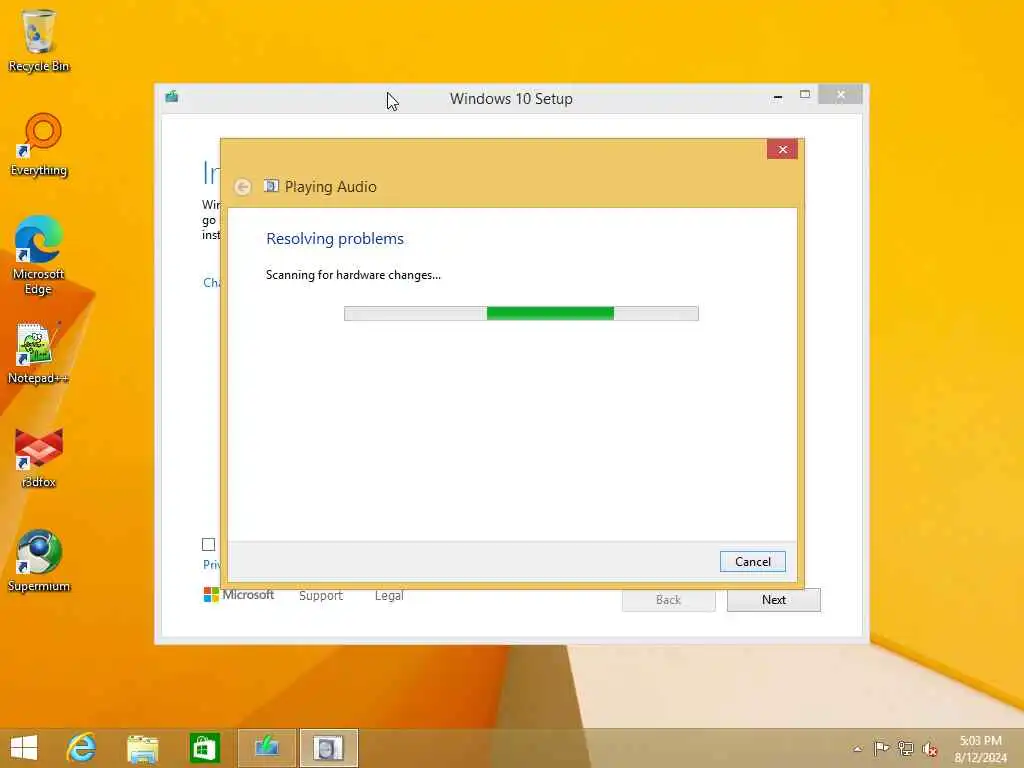This screenshot has height=768, width=1024.
Task: Click the Windows 10 Setup title text
Action: click(511, 99)
